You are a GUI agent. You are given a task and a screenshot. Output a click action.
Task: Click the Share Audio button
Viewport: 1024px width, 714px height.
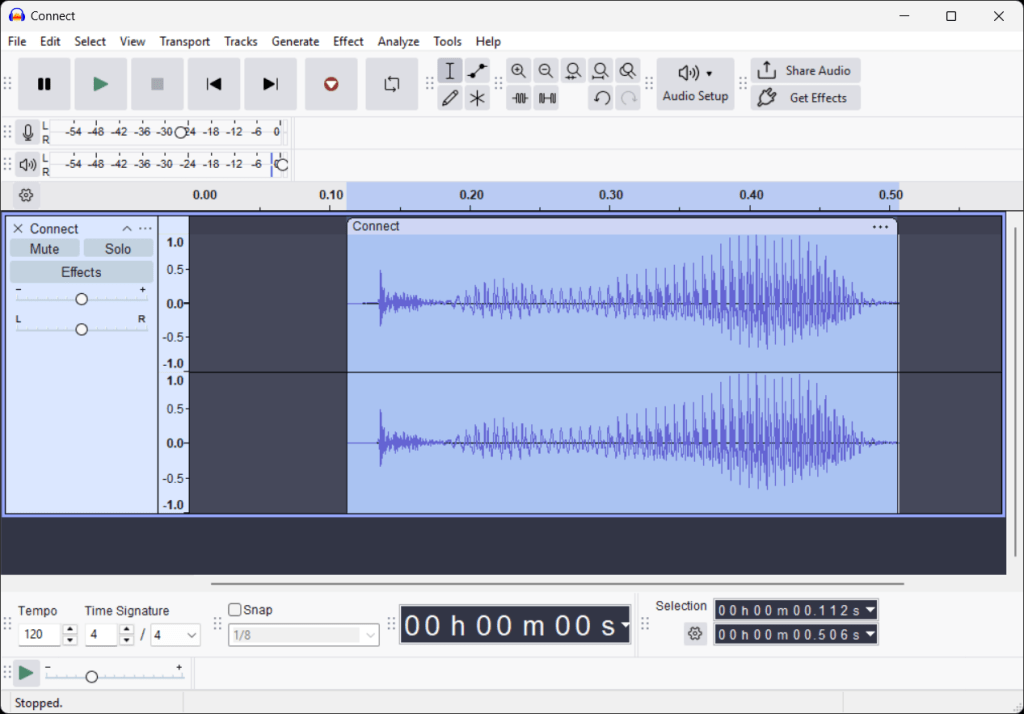coord(805,71)
